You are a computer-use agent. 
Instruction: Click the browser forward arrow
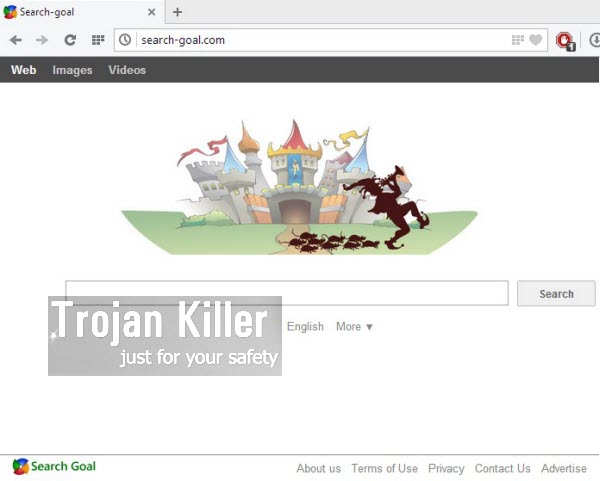[x=41, y=40]
